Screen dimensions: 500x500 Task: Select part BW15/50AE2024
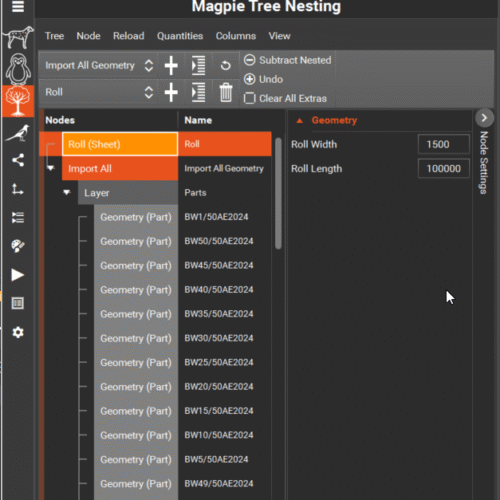(x=219, y=411)
